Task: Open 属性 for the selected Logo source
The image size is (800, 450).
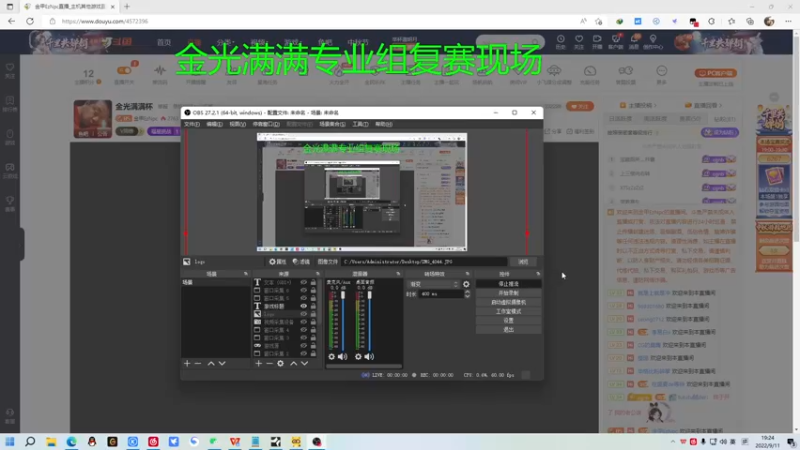Action: click(278, 262)
